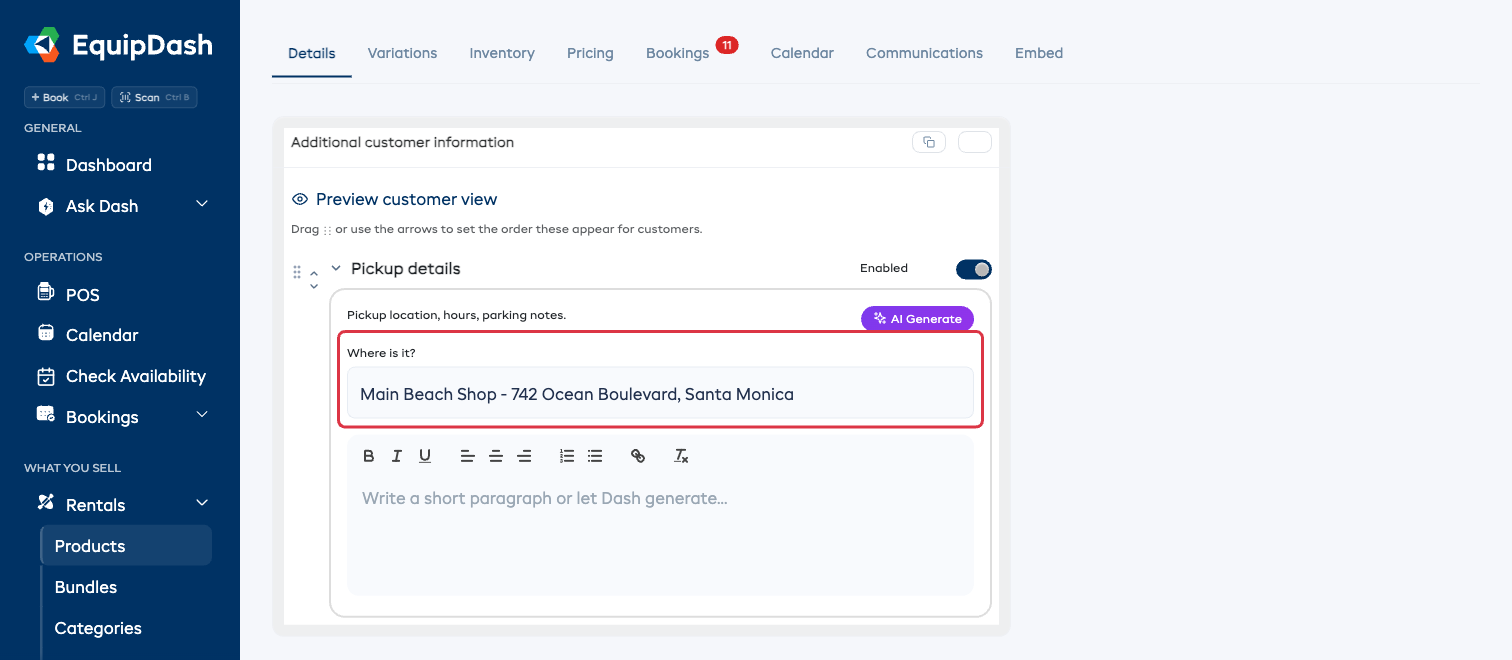Toggle the Pickup details Enabled switch
The width and height of the screenshot is (1512, 660).
click(974, 269)
